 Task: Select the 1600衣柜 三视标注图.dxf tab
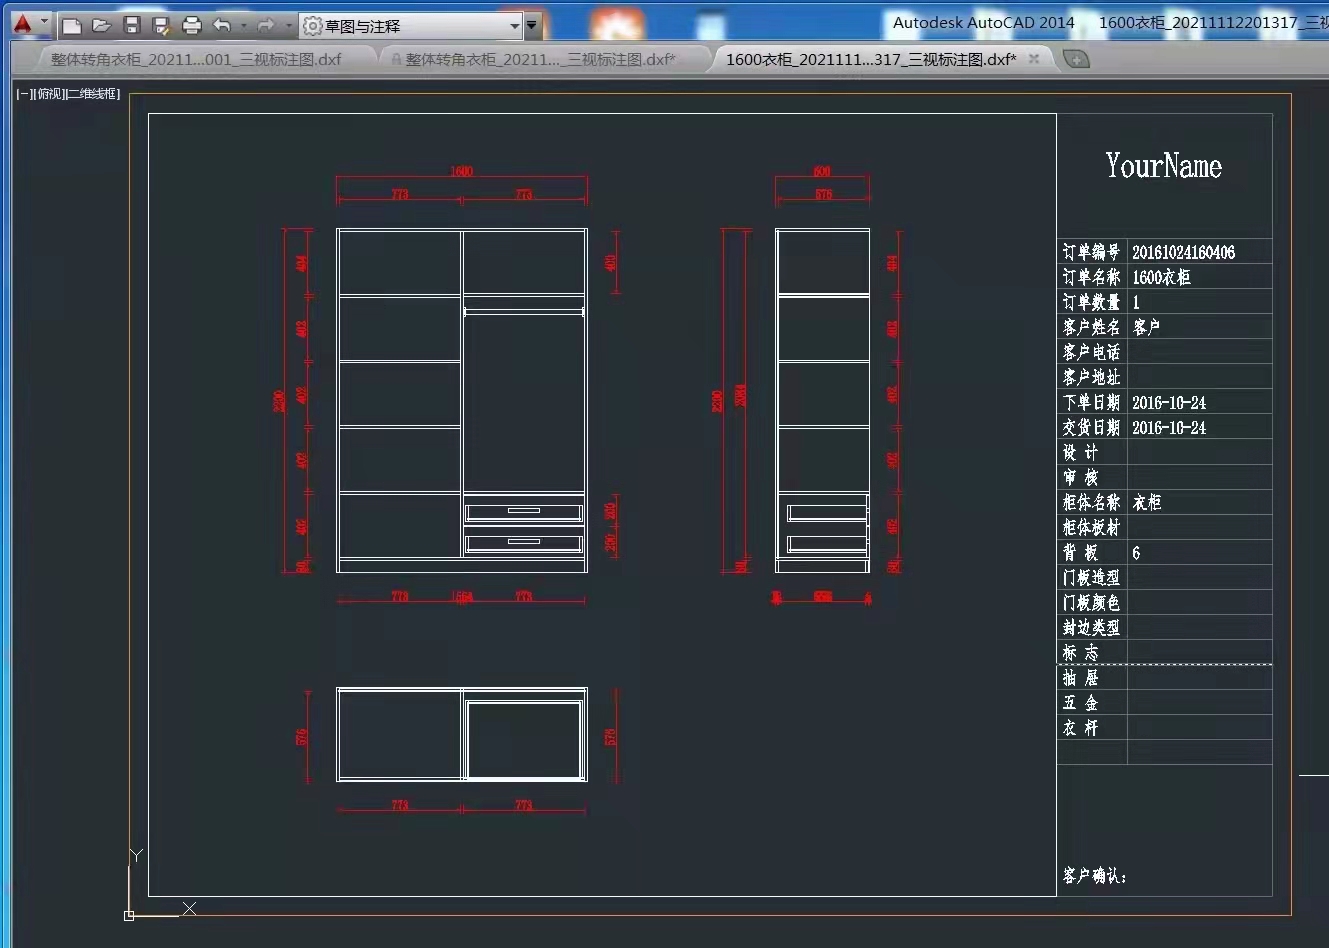870,60
